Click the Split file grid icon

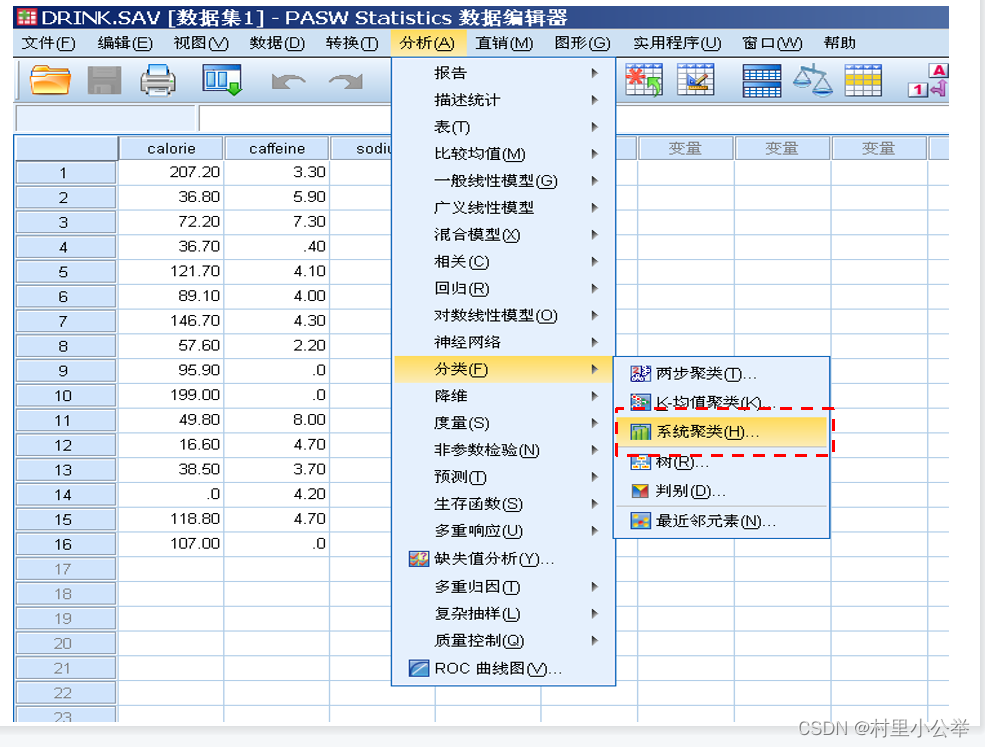pyautogui.click(x=762, y=81)
